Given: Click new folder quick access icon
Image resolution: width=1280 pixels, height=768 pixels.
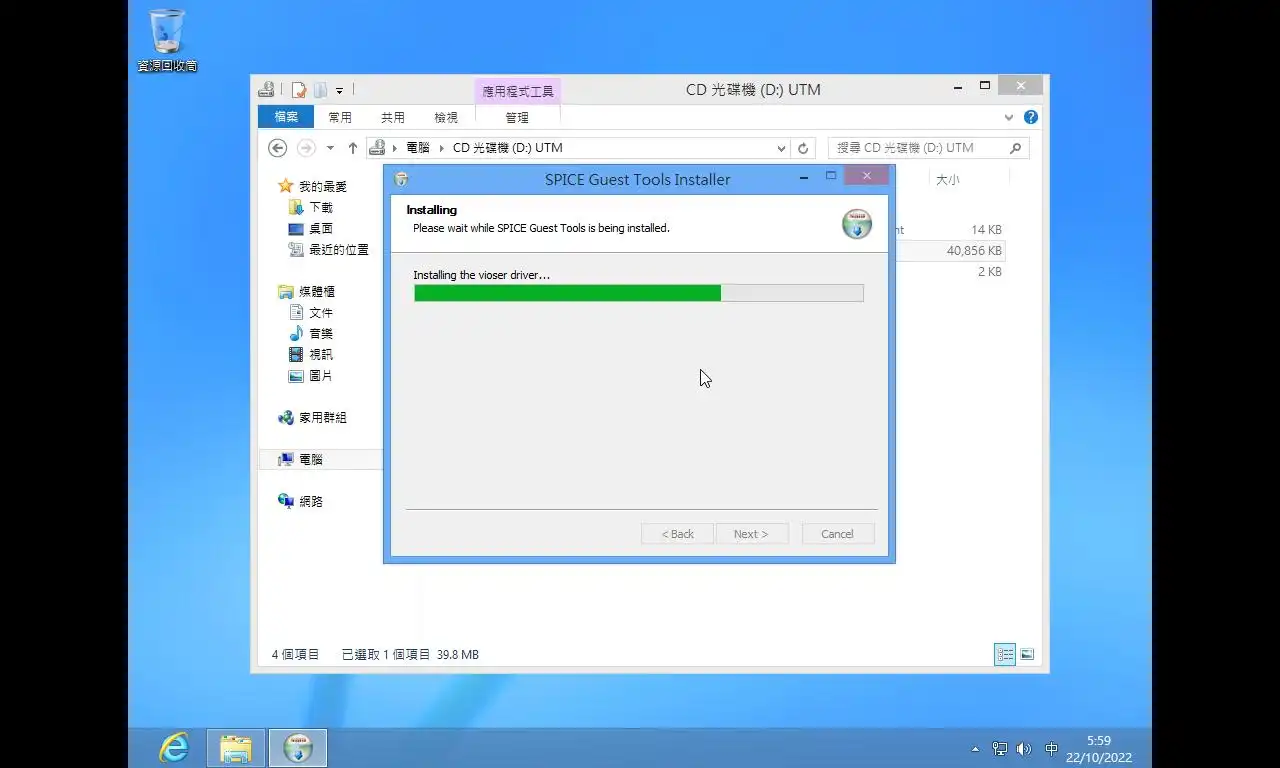Looking at the screenshot, I should tap(320, 90).
